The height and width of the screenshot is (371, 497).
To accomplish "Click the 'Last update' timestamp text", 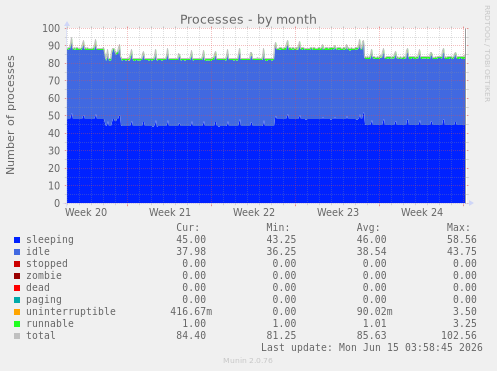I will (x=372, y=348).
